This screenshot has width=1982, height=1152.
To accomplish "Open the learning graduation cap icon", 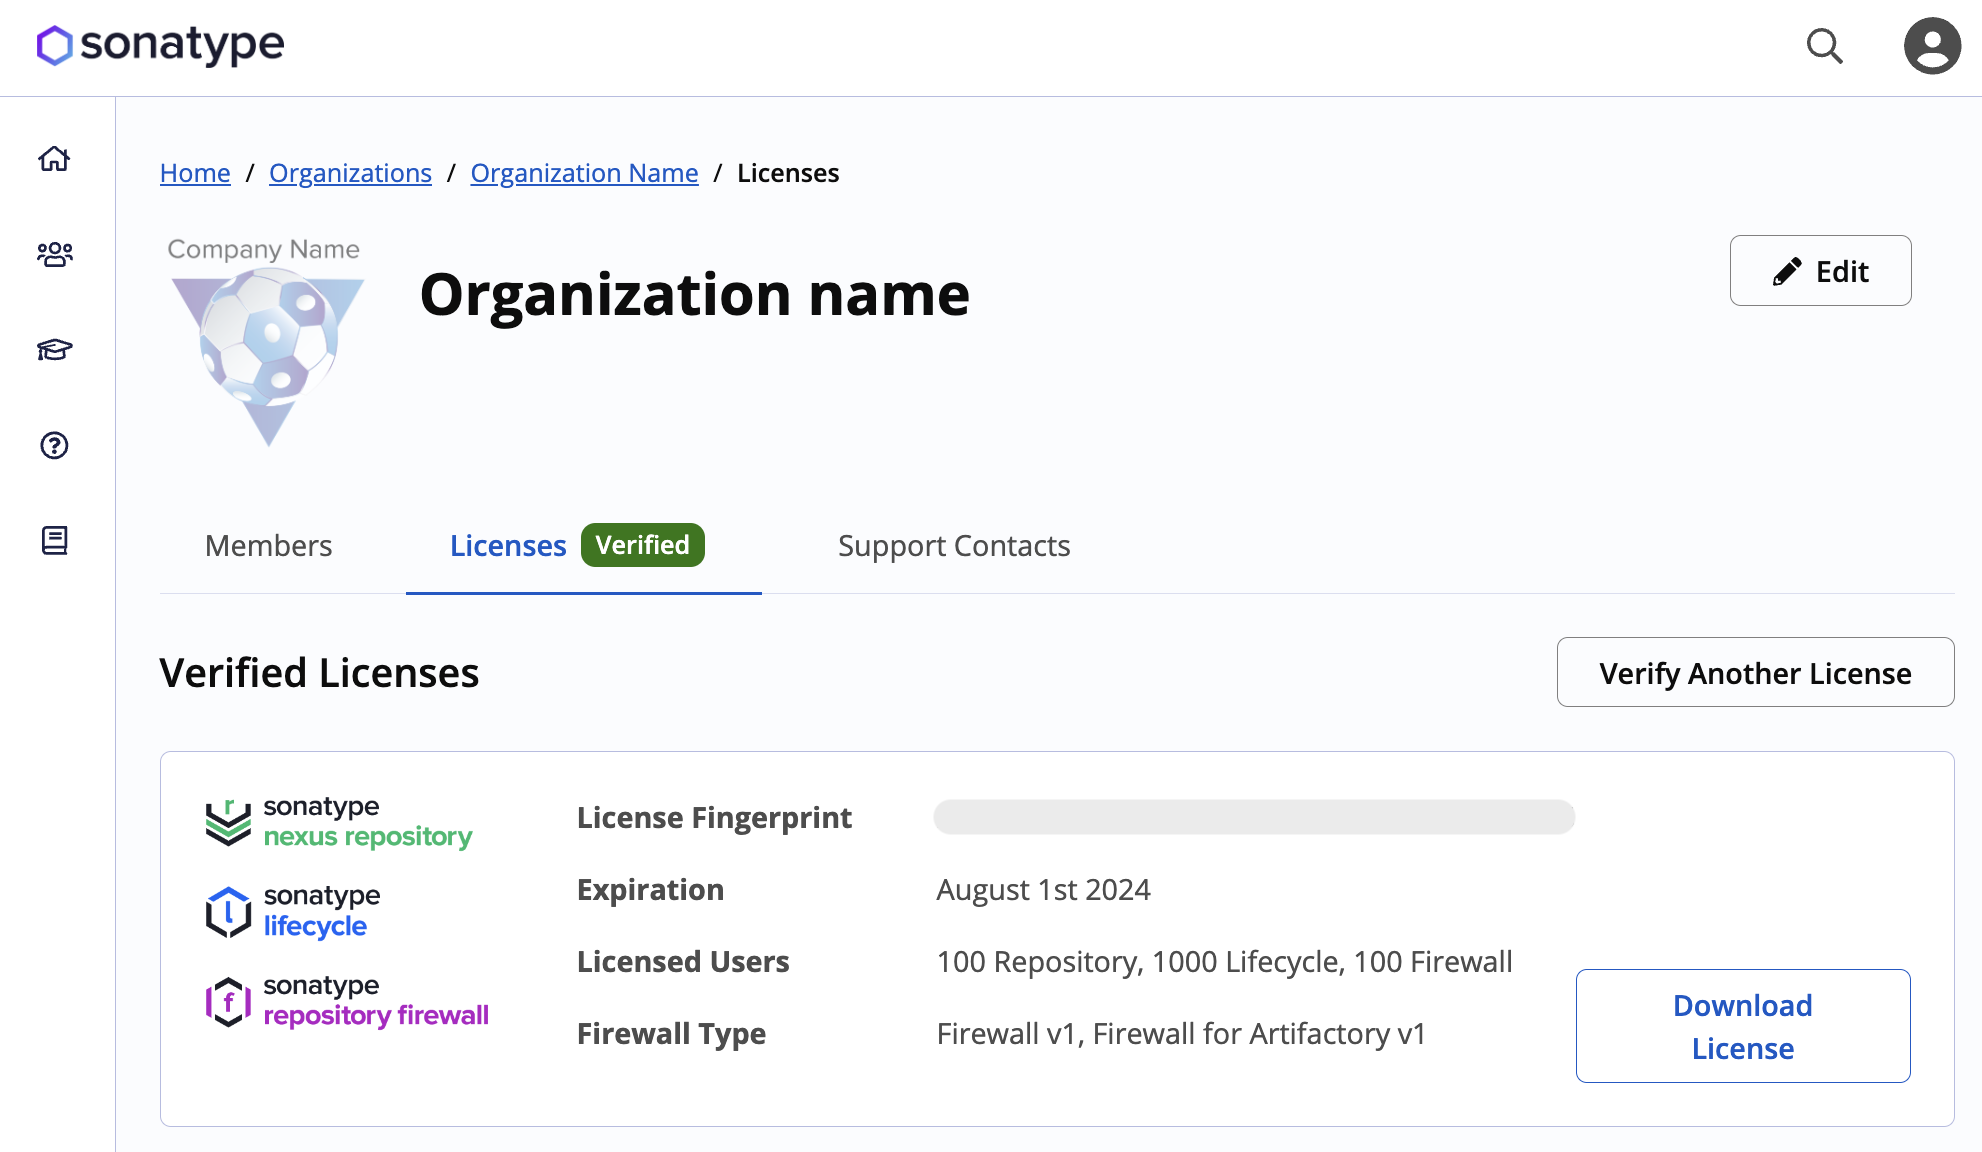I will tap(54, 349).
